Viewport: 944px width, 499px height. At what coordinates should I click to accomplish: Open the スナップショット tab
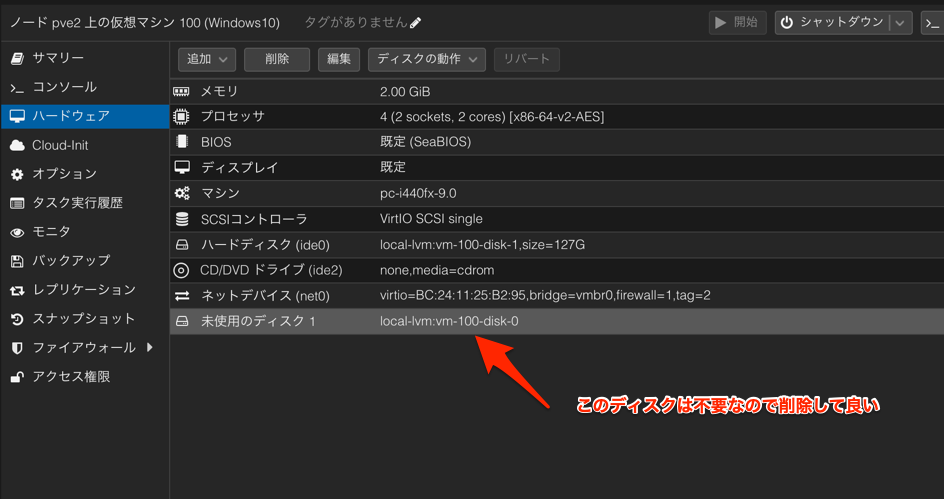pos(83,319)
